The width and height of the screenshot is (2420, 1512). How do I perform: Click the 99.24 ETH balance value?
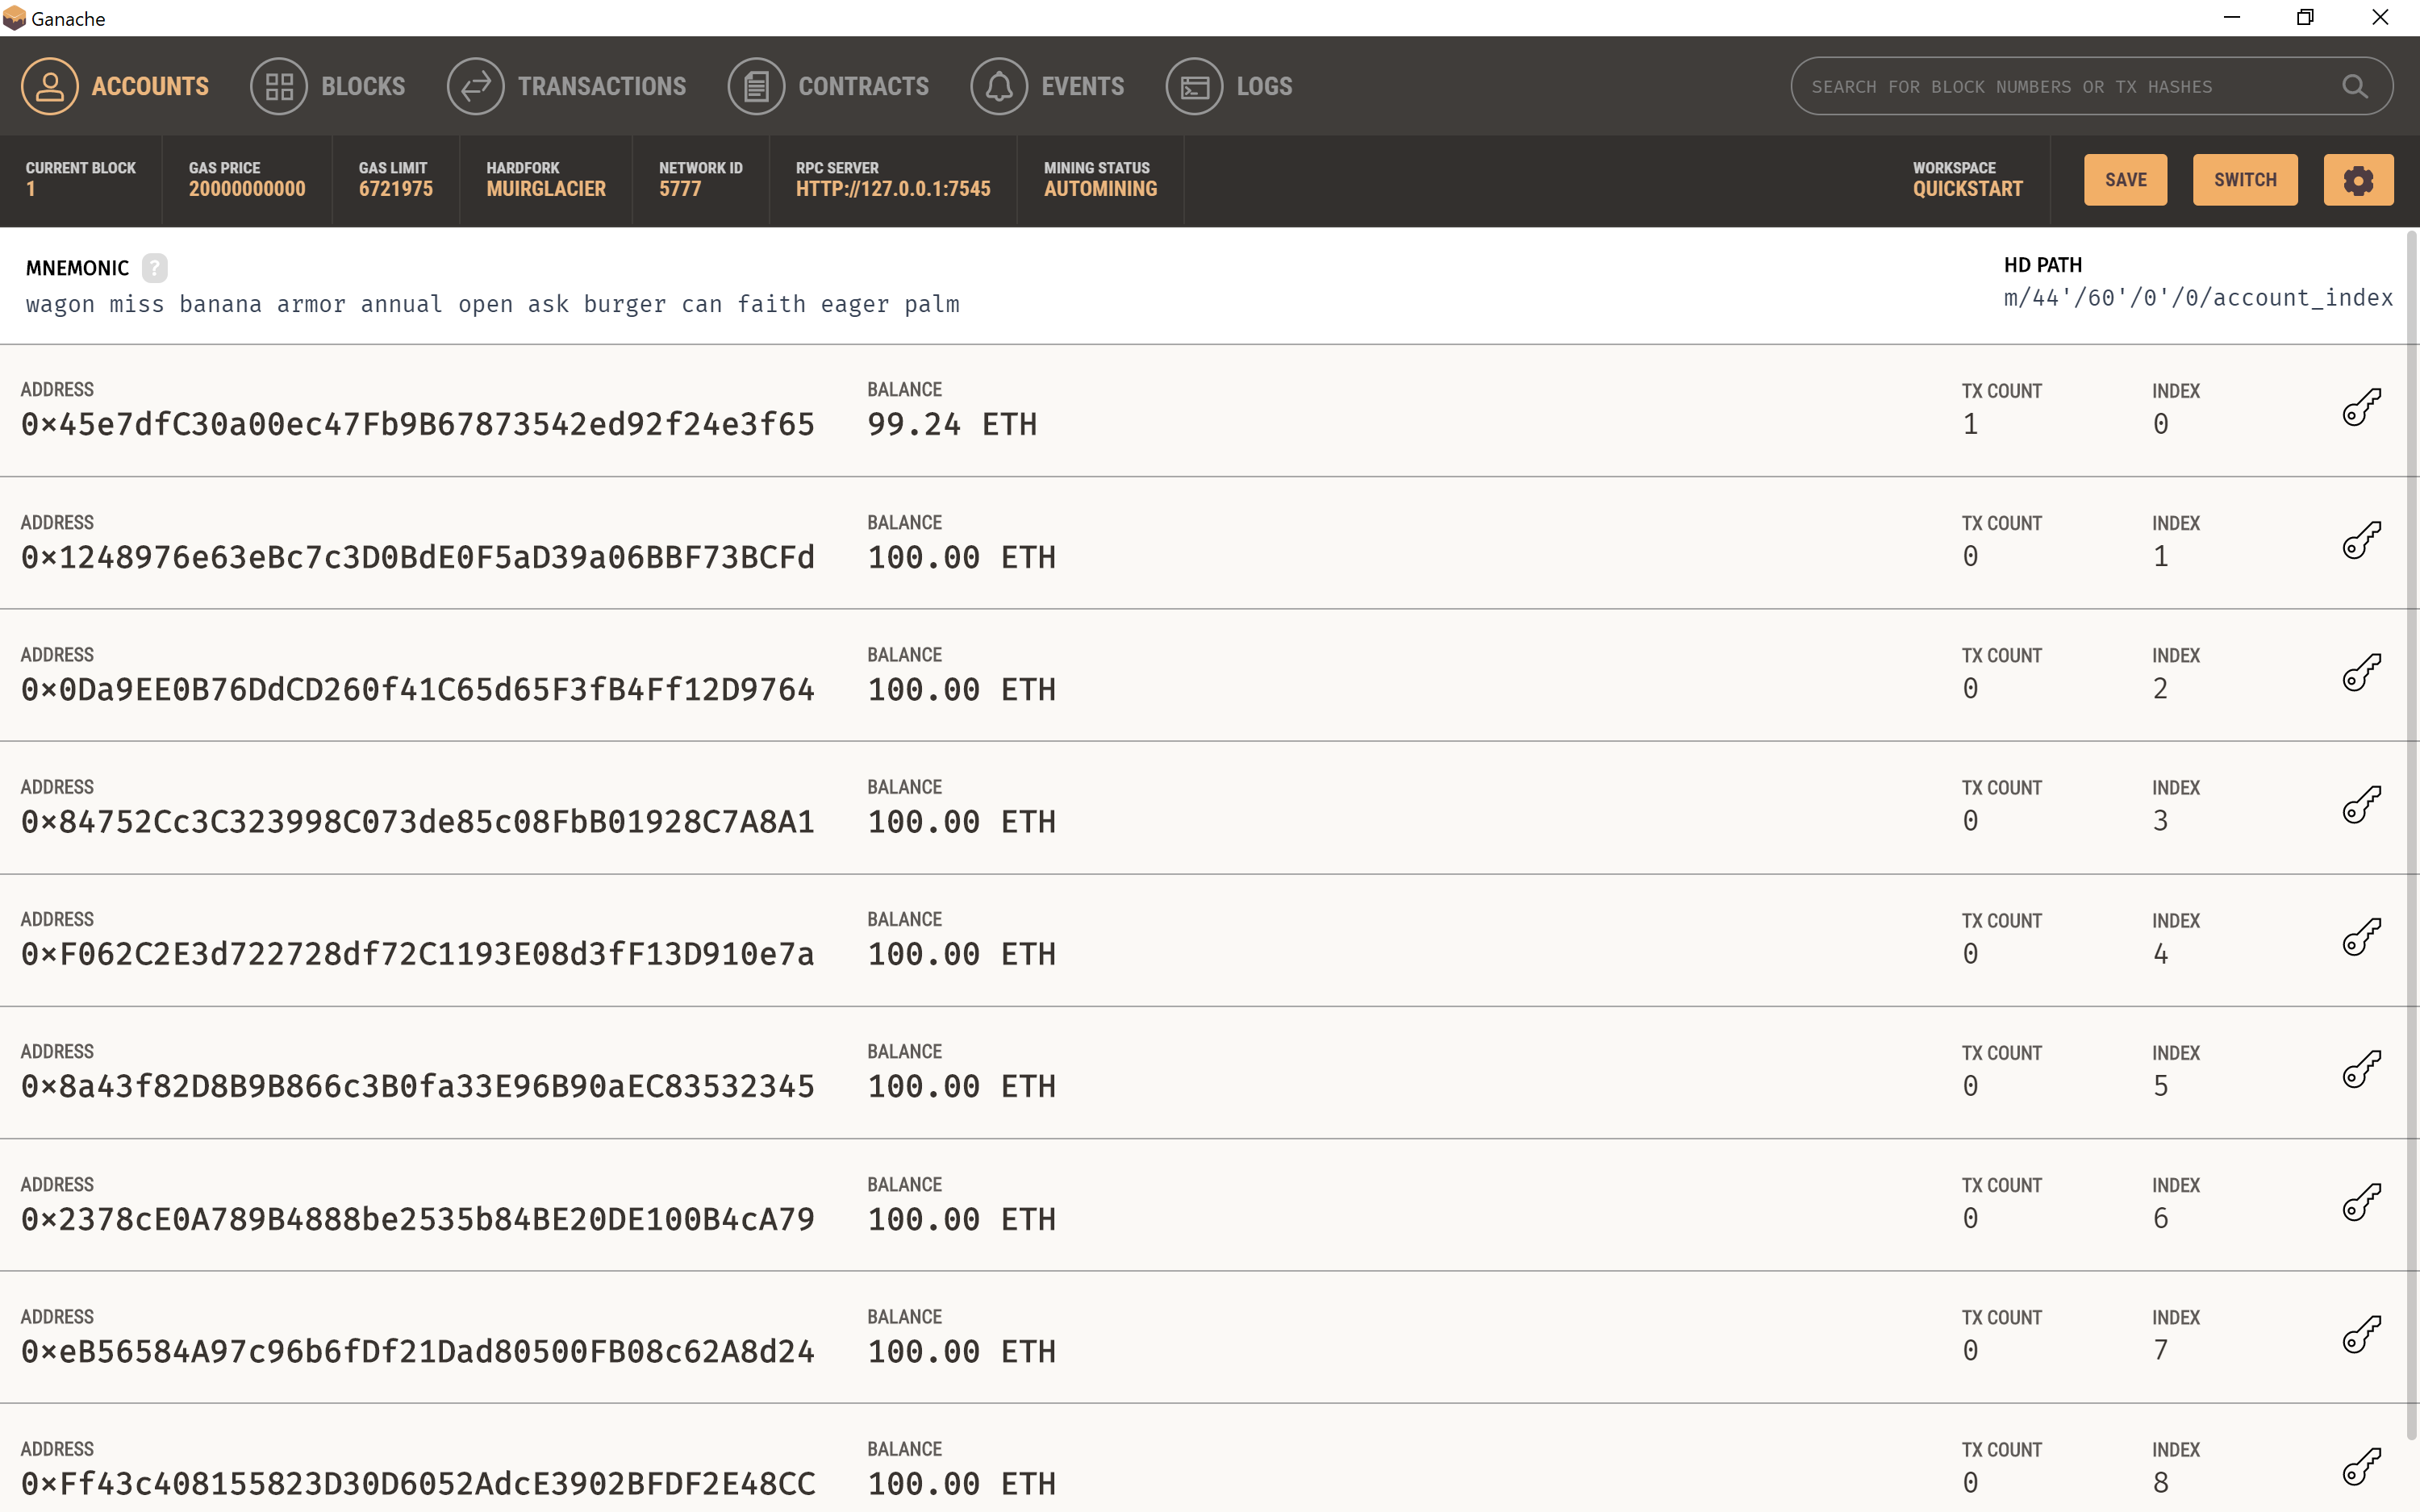pyautogui.click(x=952, y=424)
